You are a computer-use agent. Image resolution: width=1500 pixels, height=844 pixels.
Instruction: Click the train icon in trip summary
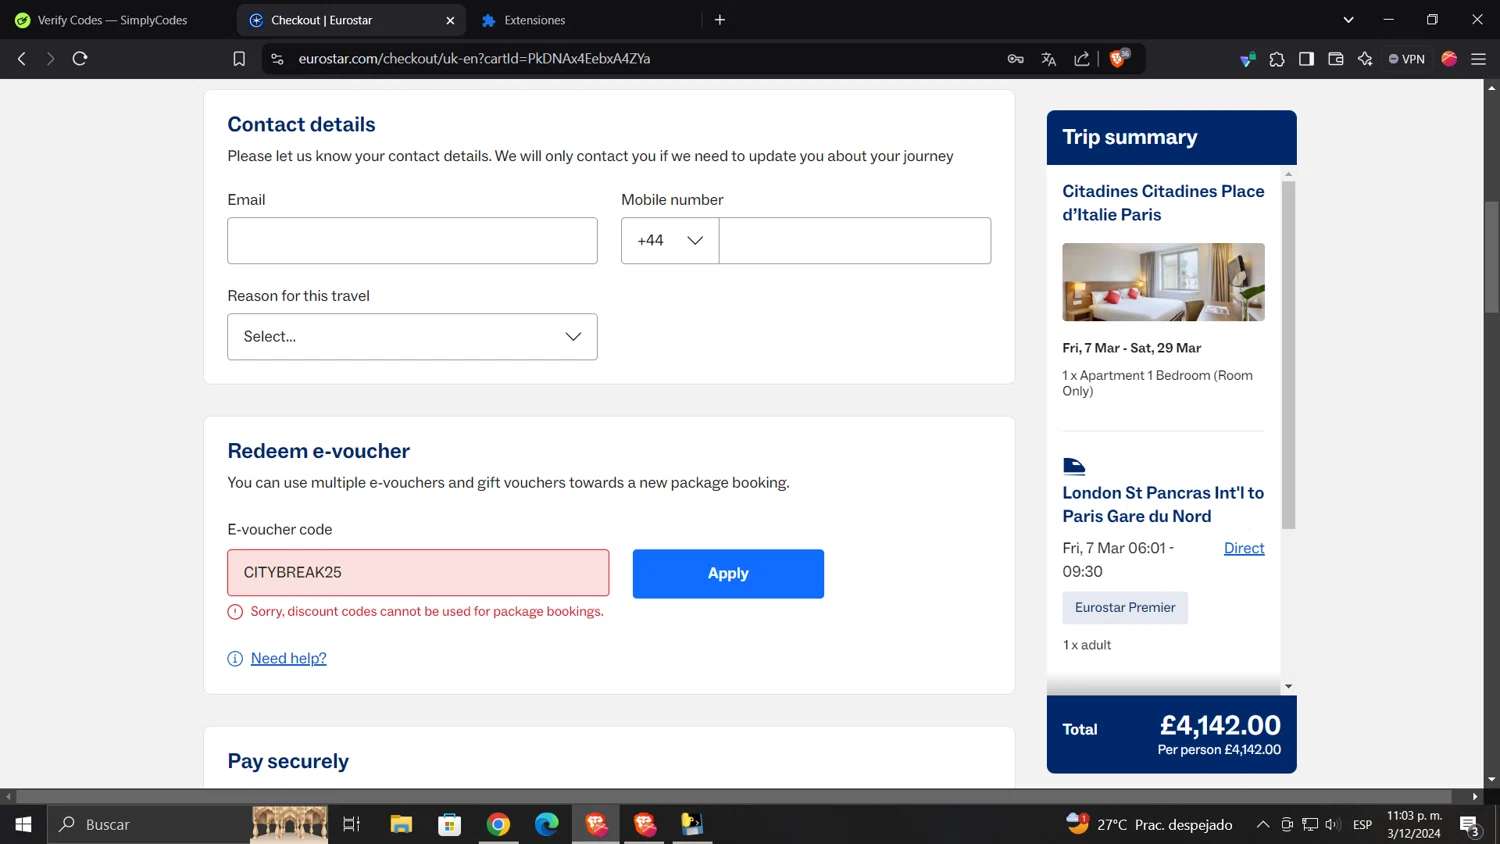[x=1074, y=466]
